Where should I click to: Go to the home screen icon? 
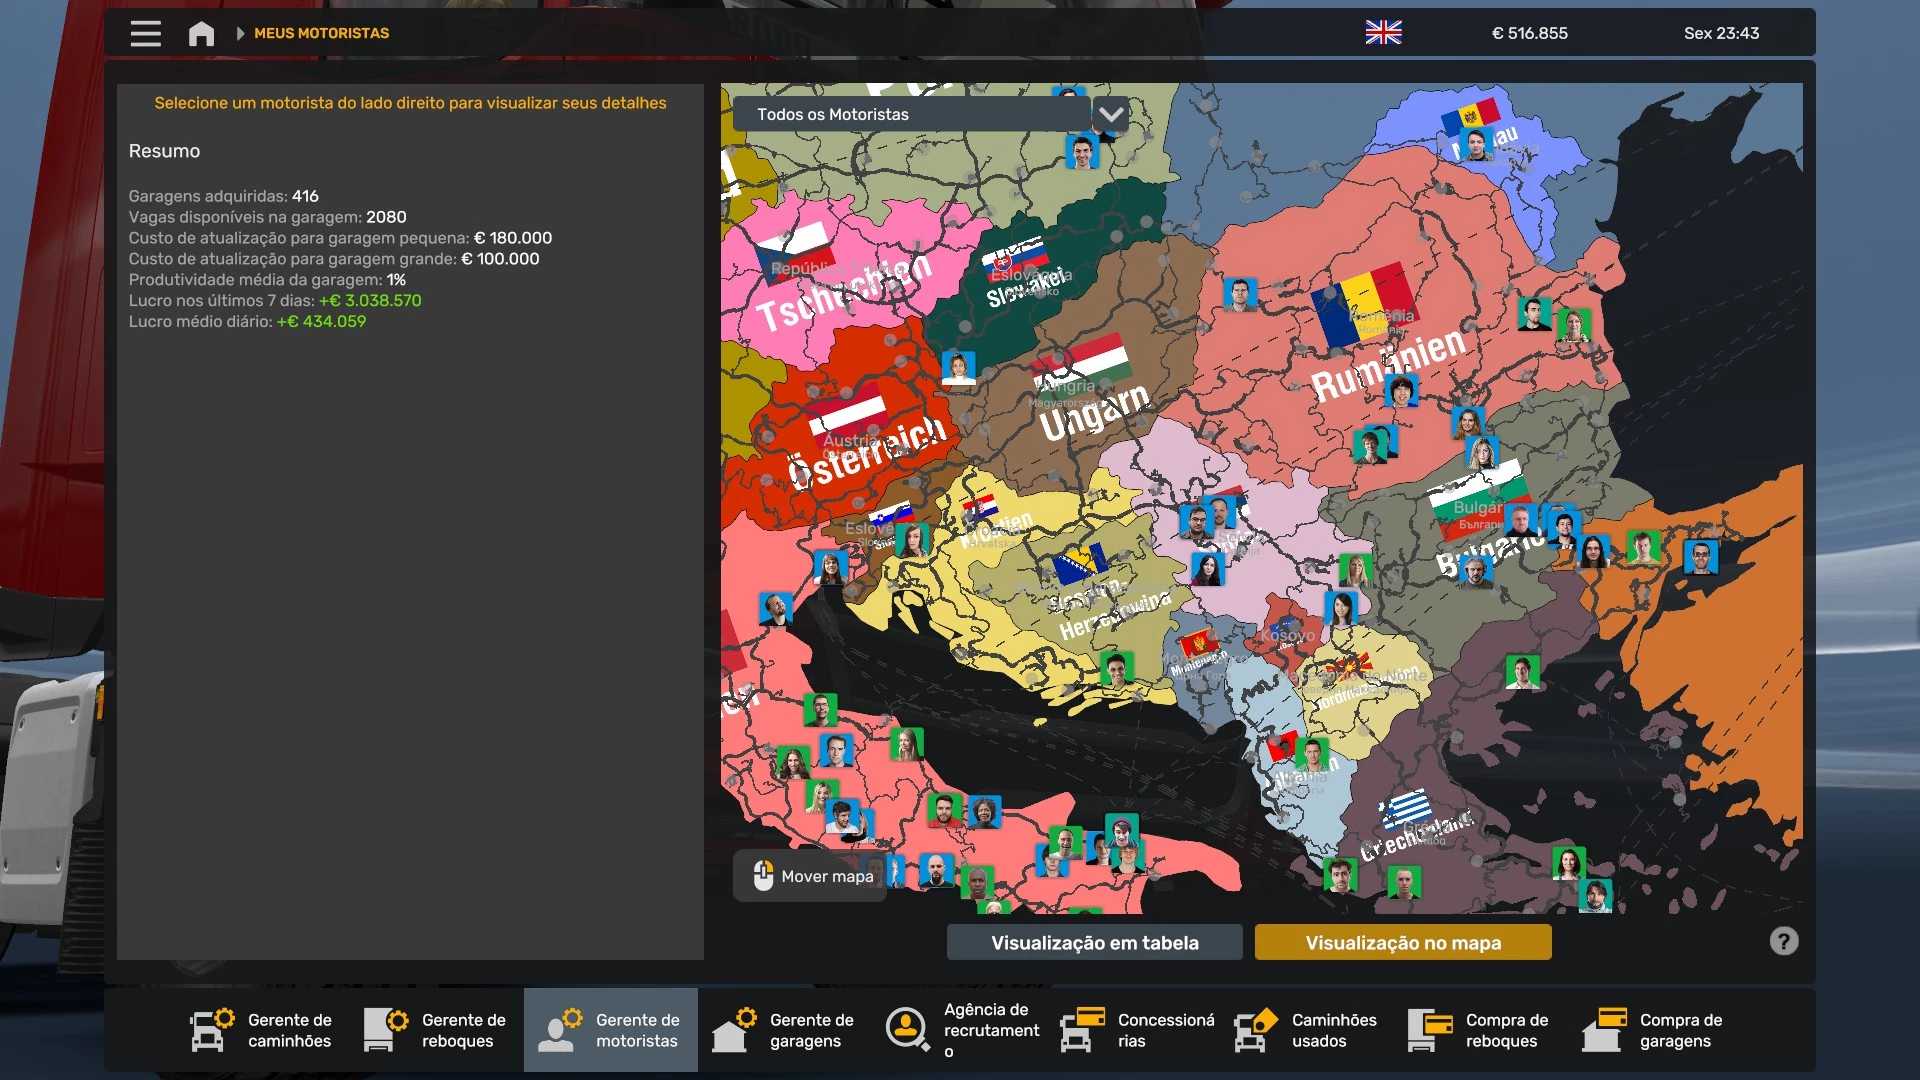[201, 34]
